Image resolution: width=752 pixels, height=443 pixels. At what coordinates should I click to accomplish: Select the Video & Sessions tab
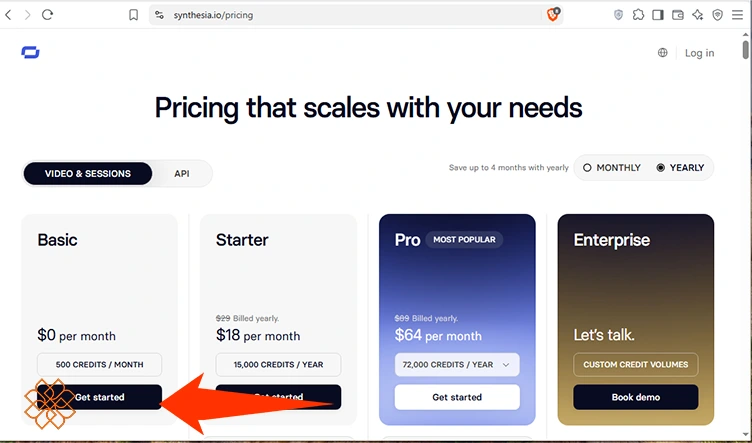click(x=88, y=174)
